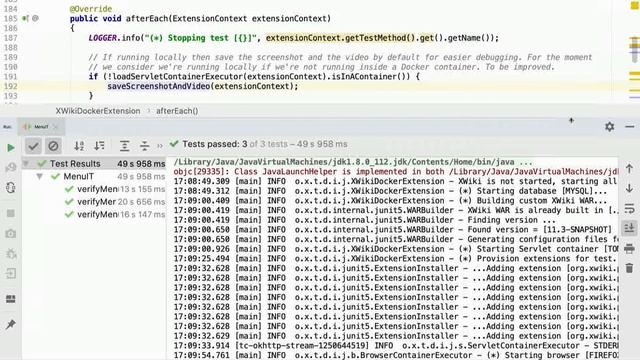The height and width of the screenshot is (360, 640).
Task: Print the console output
Action: point(629,248)
